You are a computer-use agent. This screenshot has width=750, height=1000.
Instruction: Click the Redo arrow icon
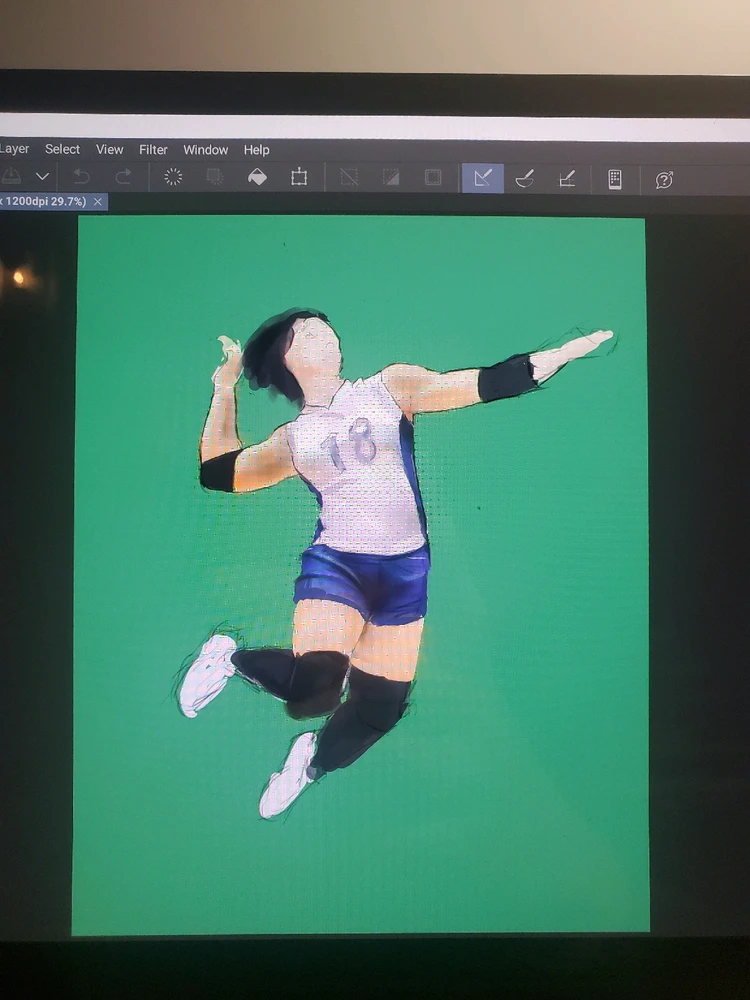123,177
